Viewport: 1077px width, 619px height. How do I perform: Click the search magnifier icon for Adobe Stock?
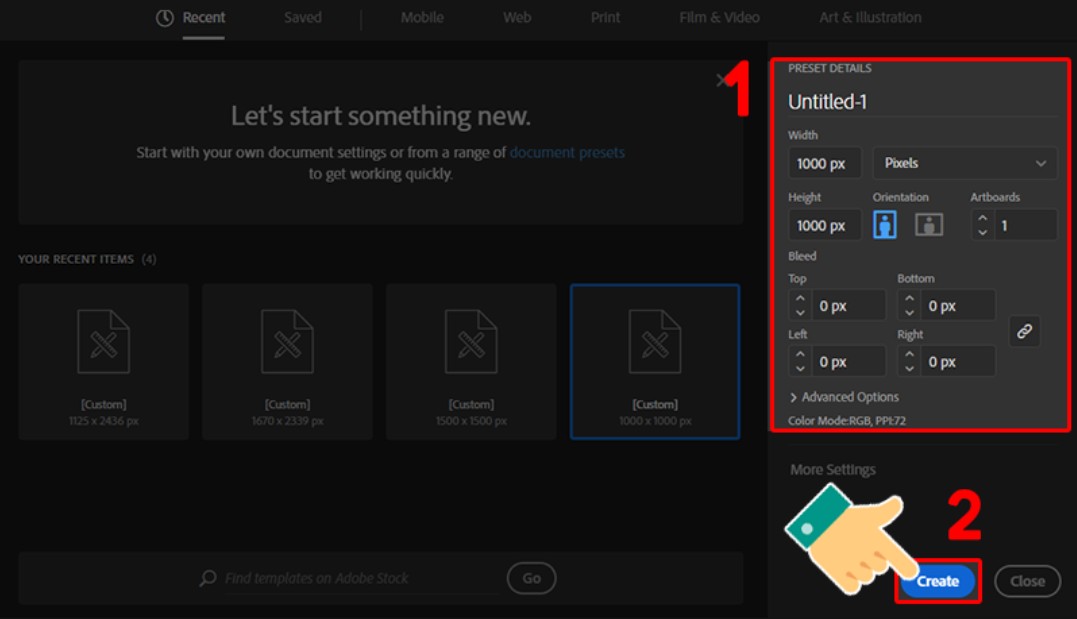coord(208,578)
